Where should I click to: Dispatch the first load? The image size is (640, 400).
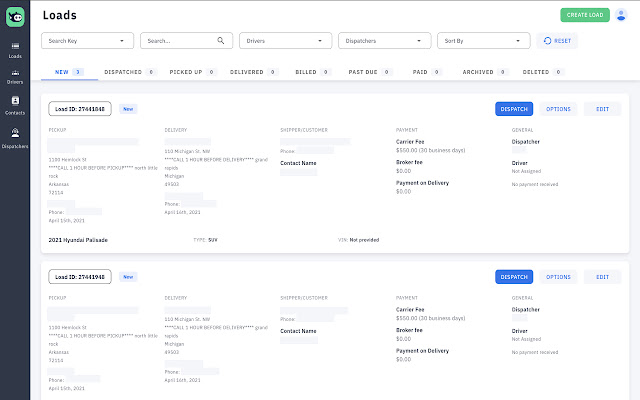point(513,109)
